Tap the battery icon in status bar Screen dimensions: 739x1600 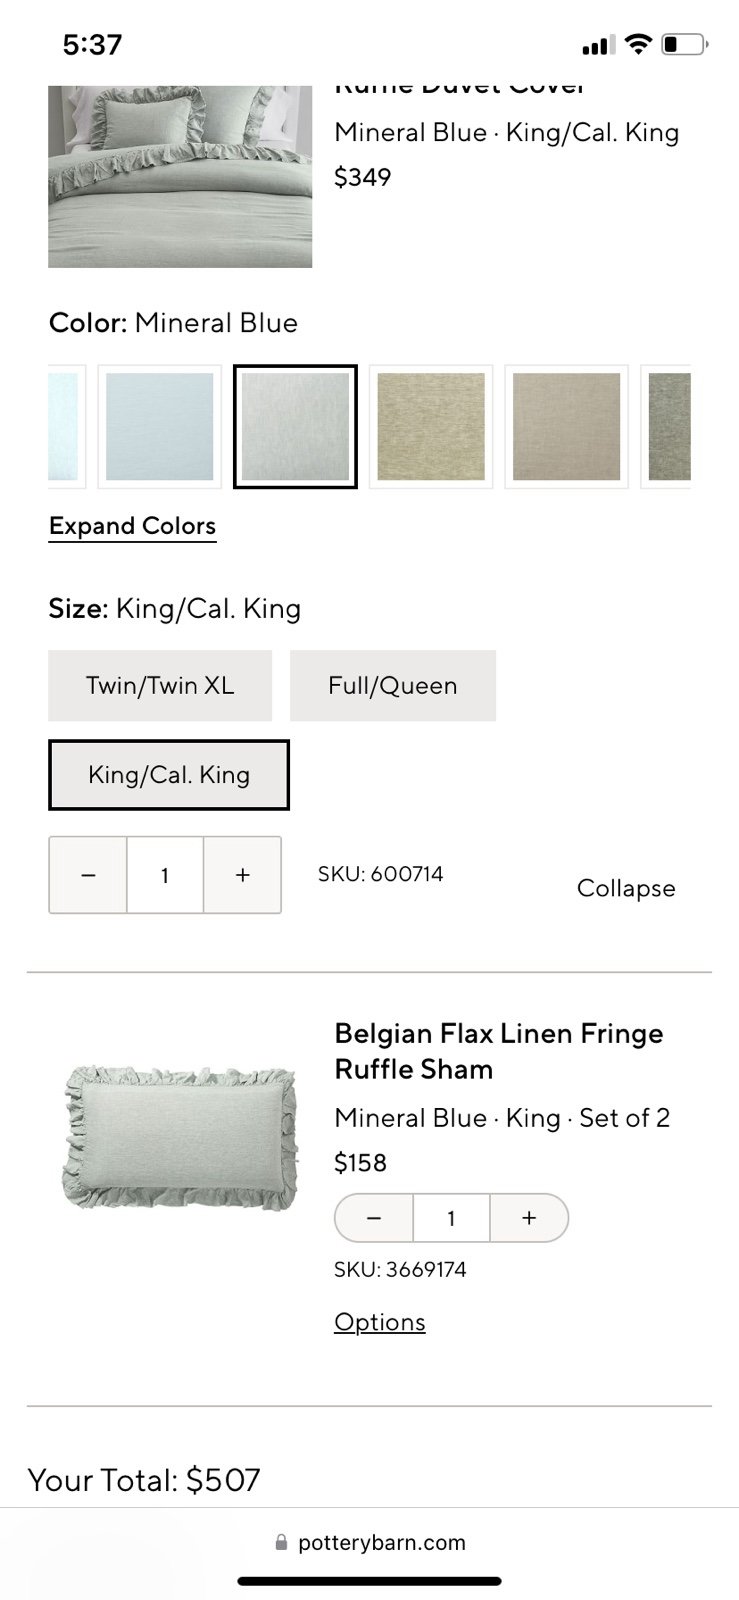[x=685, y=45]
